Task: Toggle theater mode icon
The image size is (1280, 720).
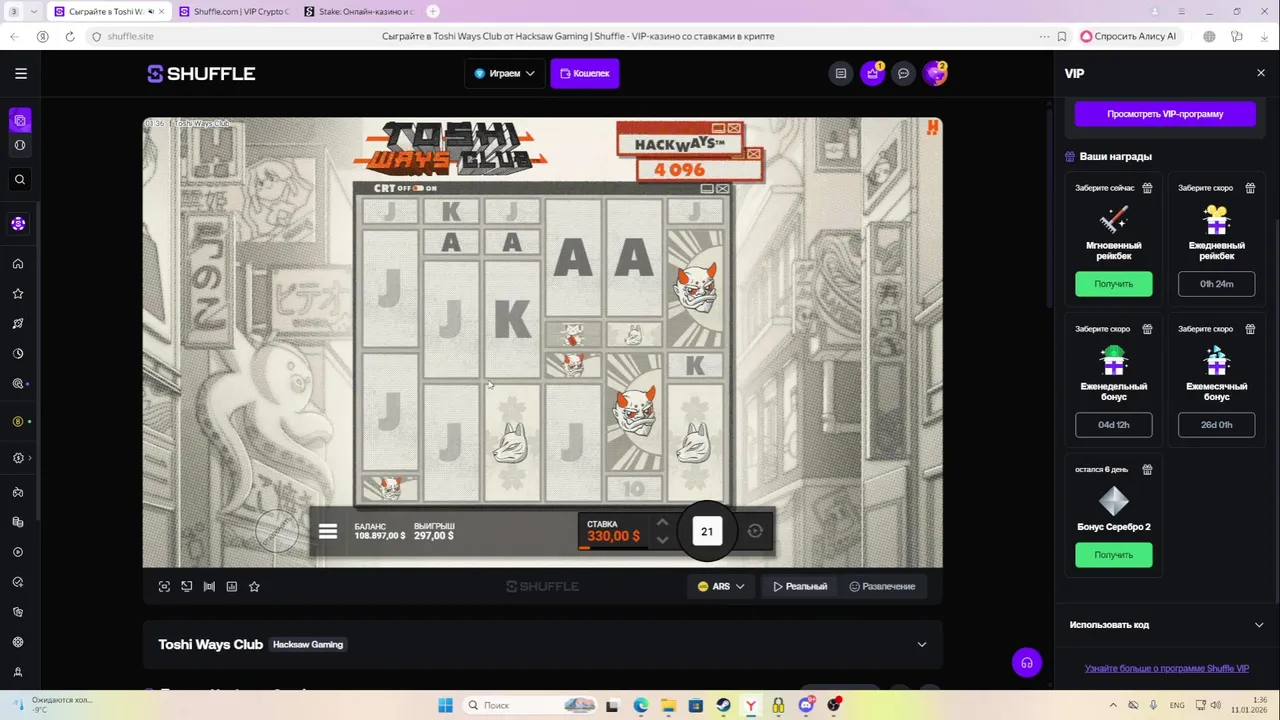Action: pos(209,586)
